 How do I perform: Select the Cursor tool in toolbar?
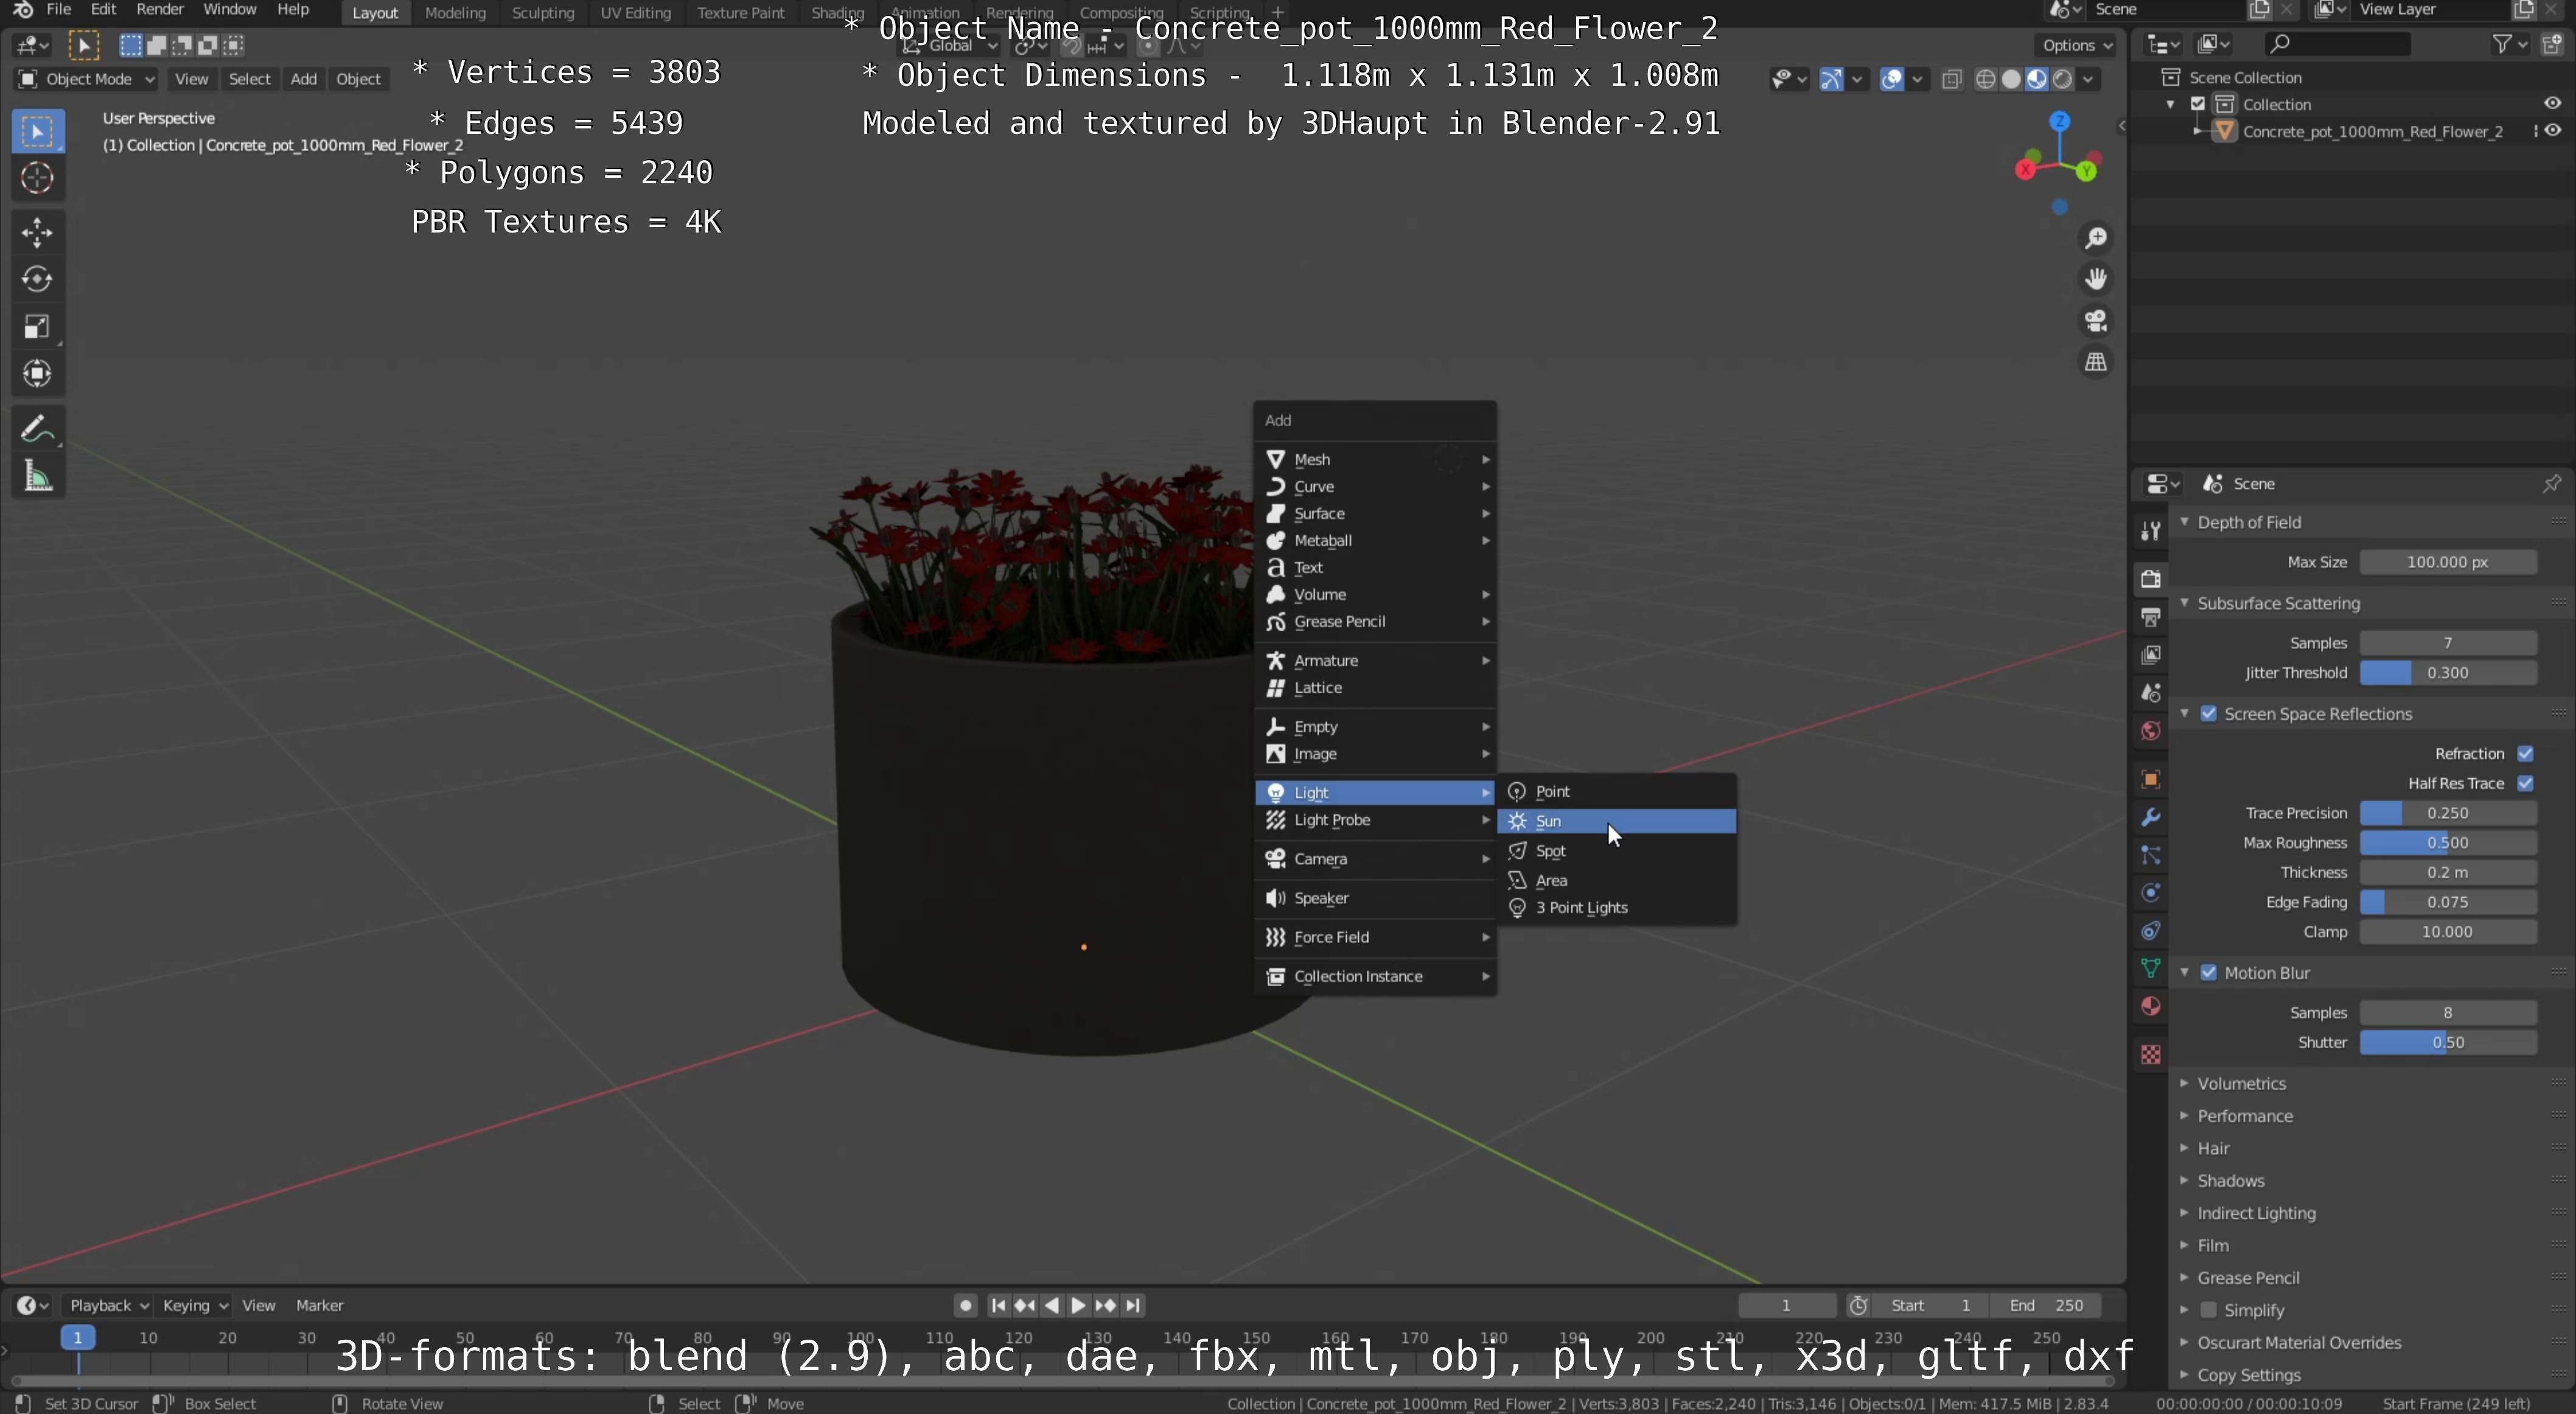pos(37,179)
